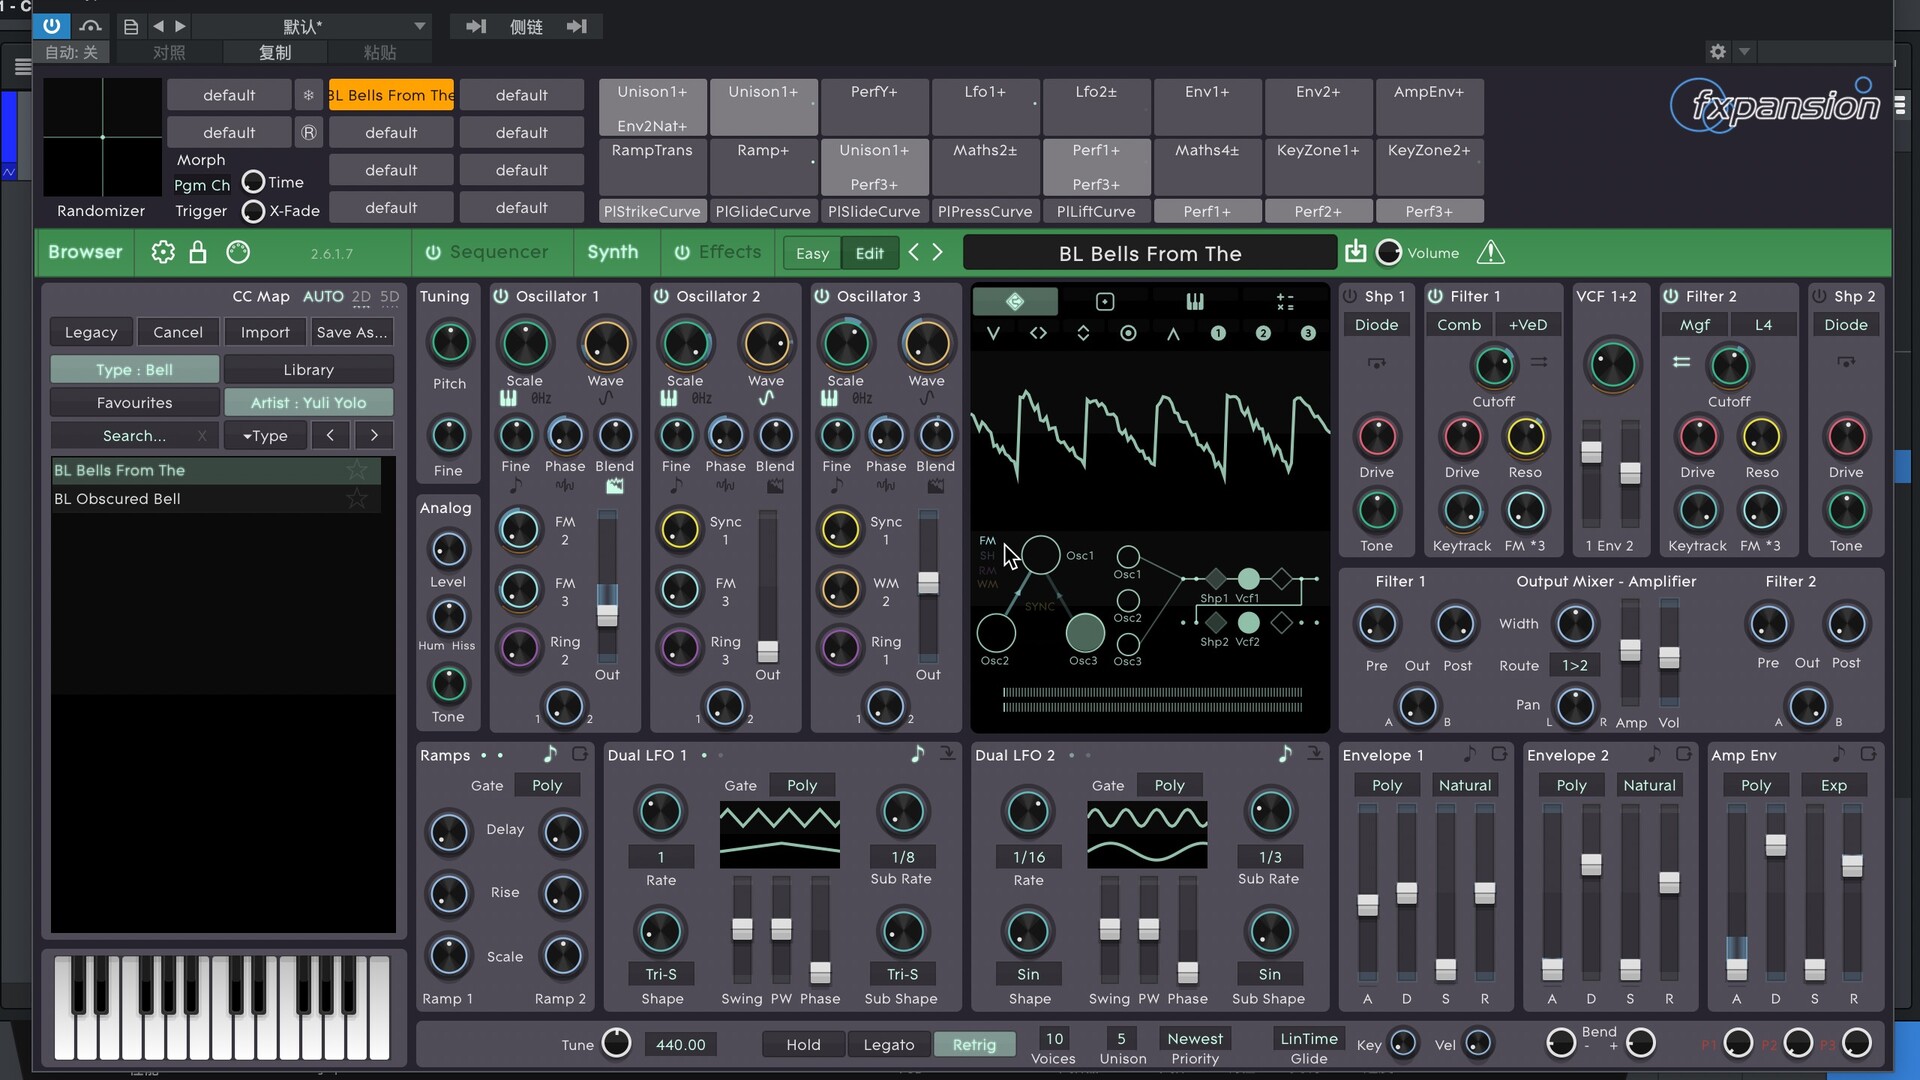Click the horizontal arrows scope icon
This screenshot has height=1080, width=1920.
tap(1038, 333)
